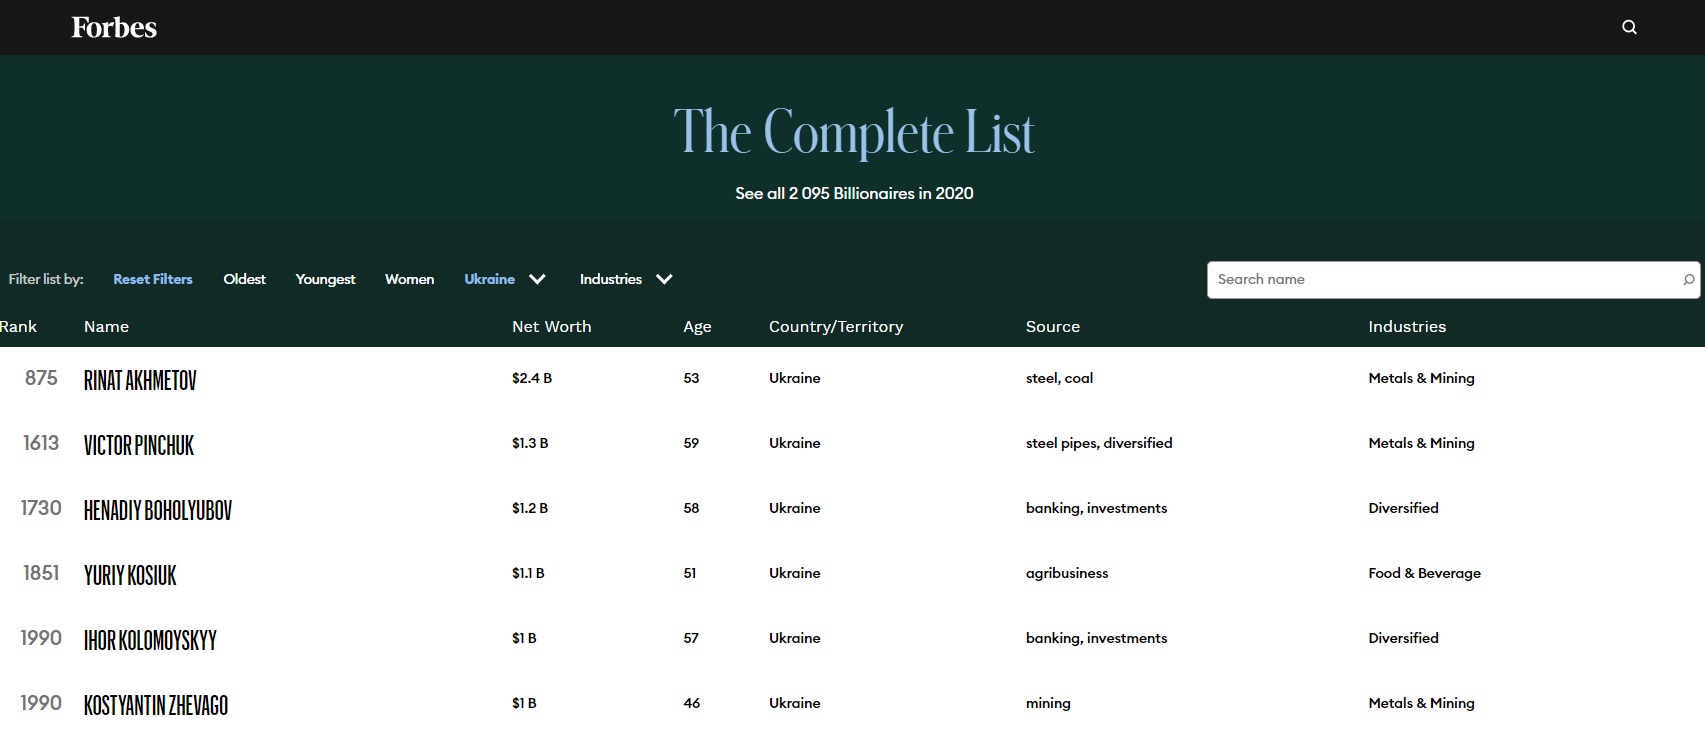Click Ukraine country in Kosiuk row
The width and height of the screenshot is (1705, 750).
click(x=794, y=573)
